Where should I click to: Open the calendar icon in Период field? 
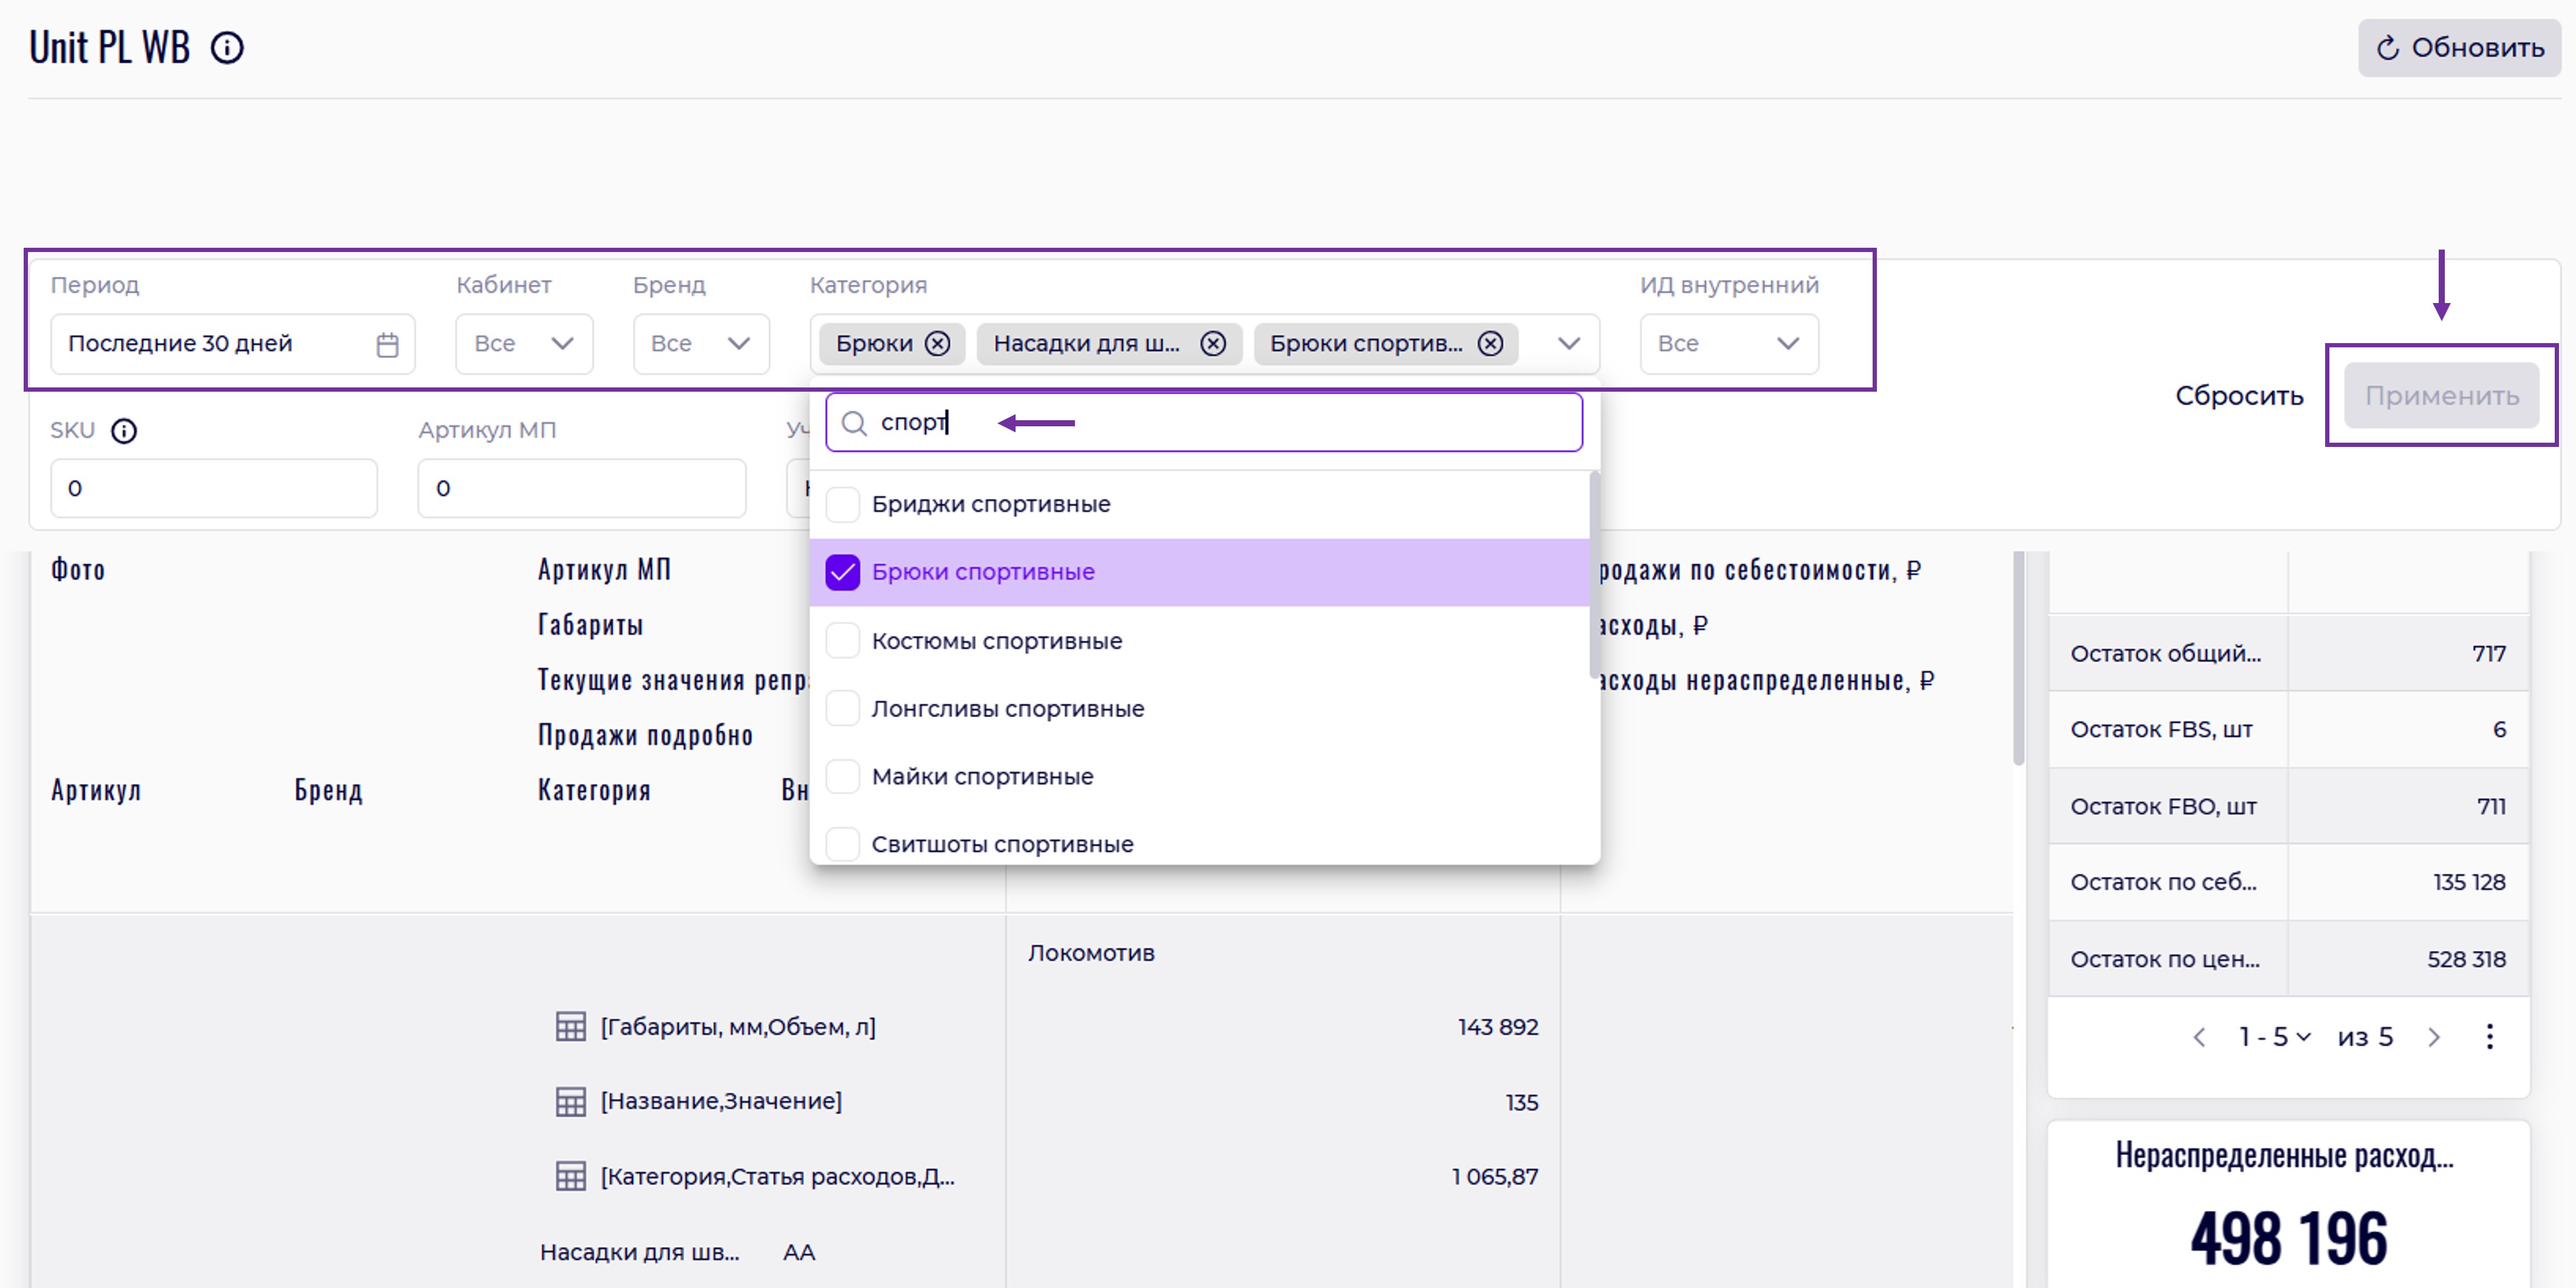point(387,344)
